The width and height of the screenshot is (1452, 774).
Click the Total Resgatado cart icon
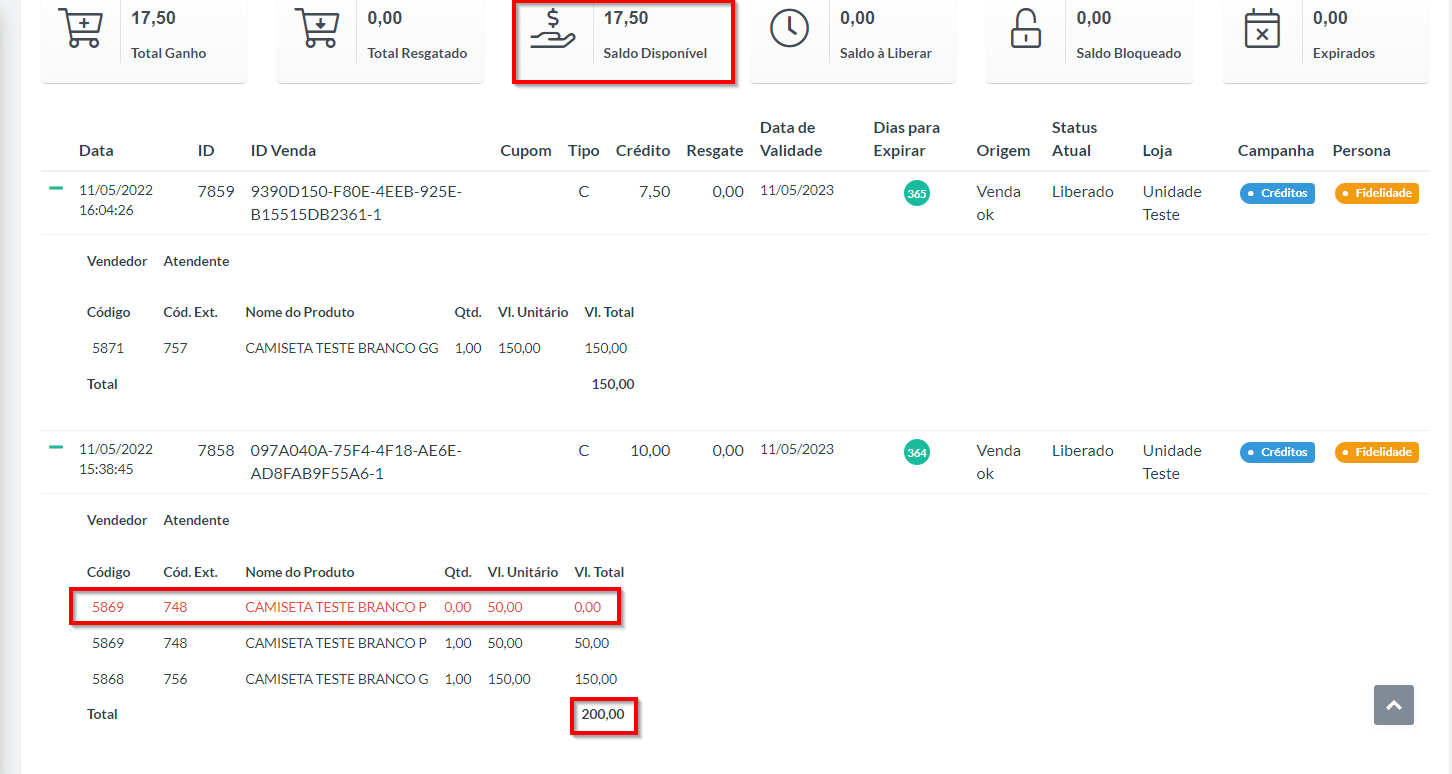click(x=316, y=28)
